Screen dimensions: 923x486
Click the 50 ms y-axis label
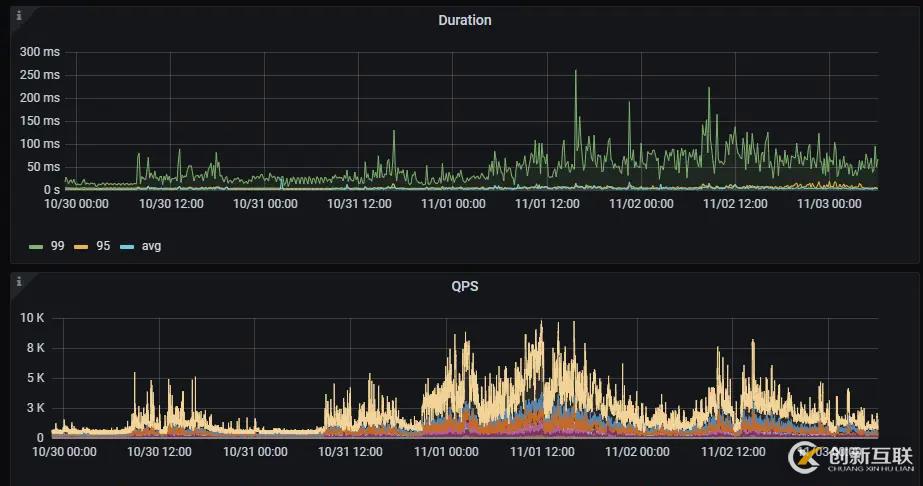coord(44,167)
